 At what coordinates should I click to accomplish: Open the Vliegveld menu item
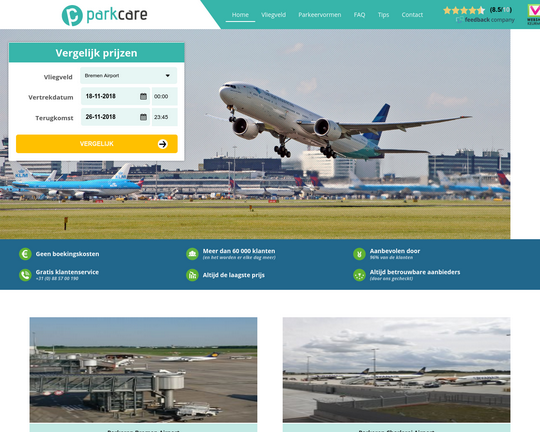point(273,15)
